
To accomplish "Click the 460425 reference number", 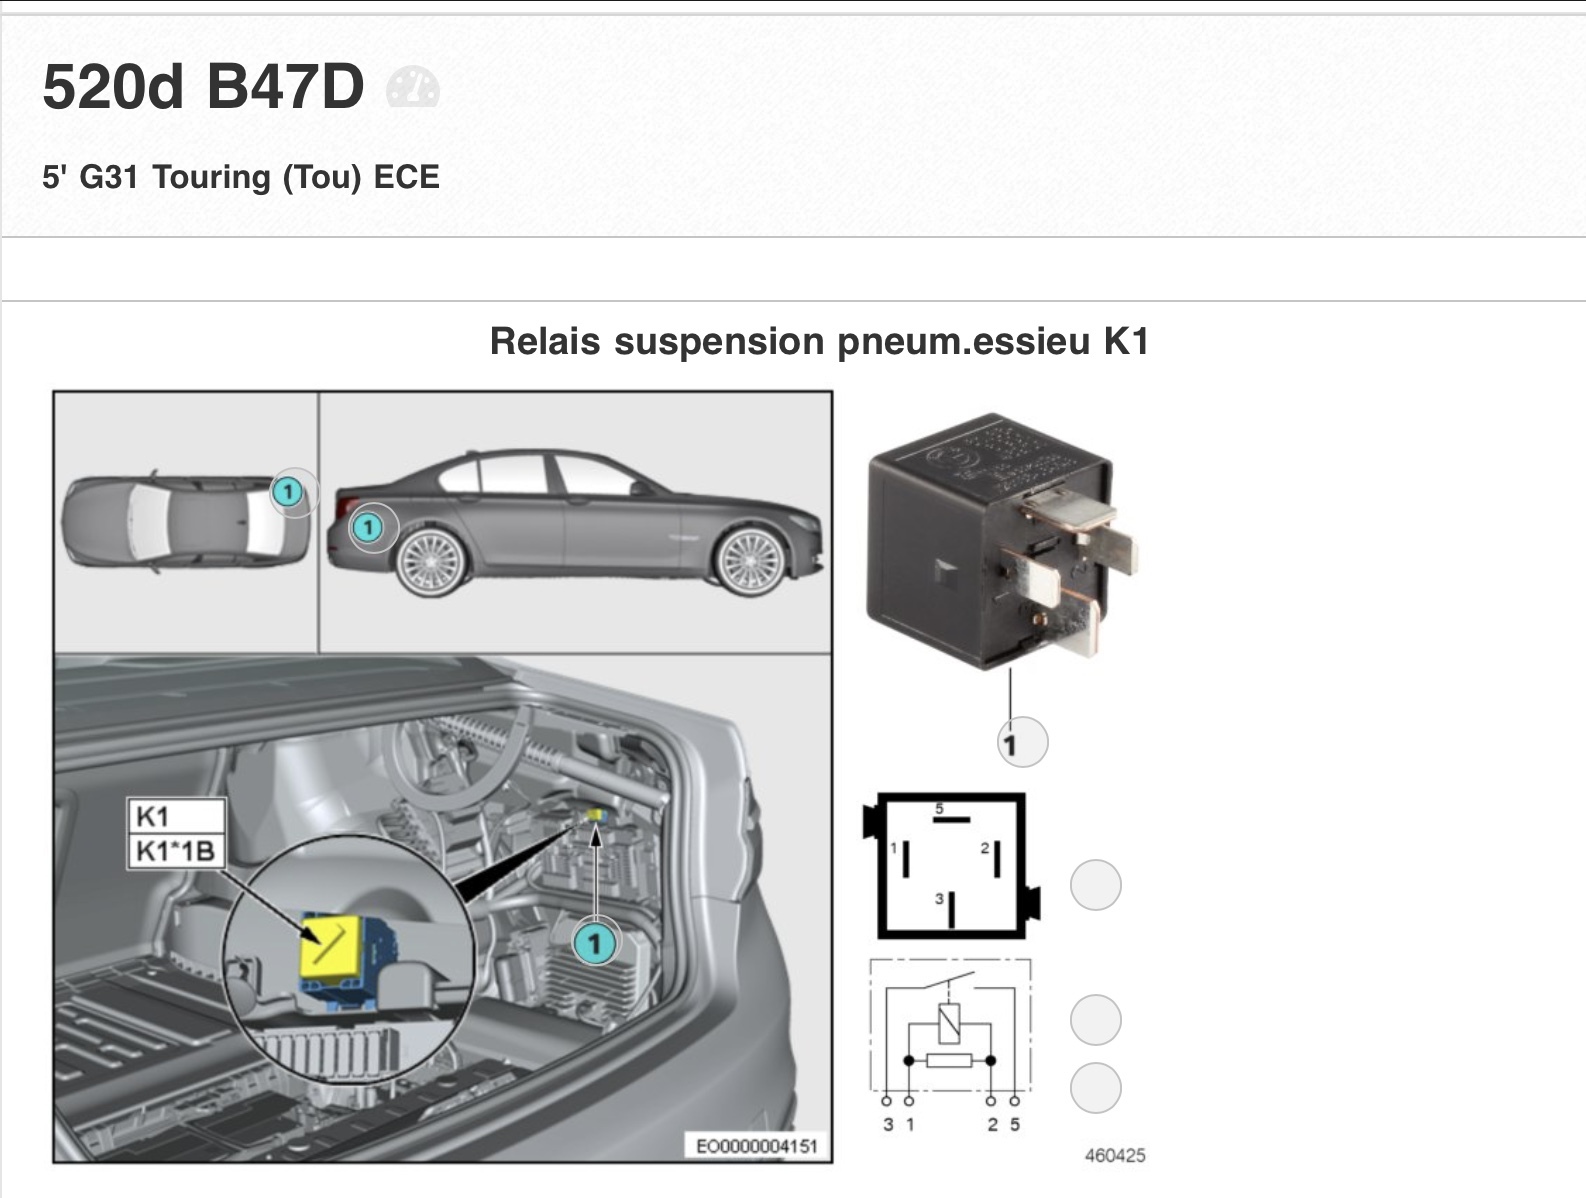I will pyautogui.click(x=1115, y=1155).
